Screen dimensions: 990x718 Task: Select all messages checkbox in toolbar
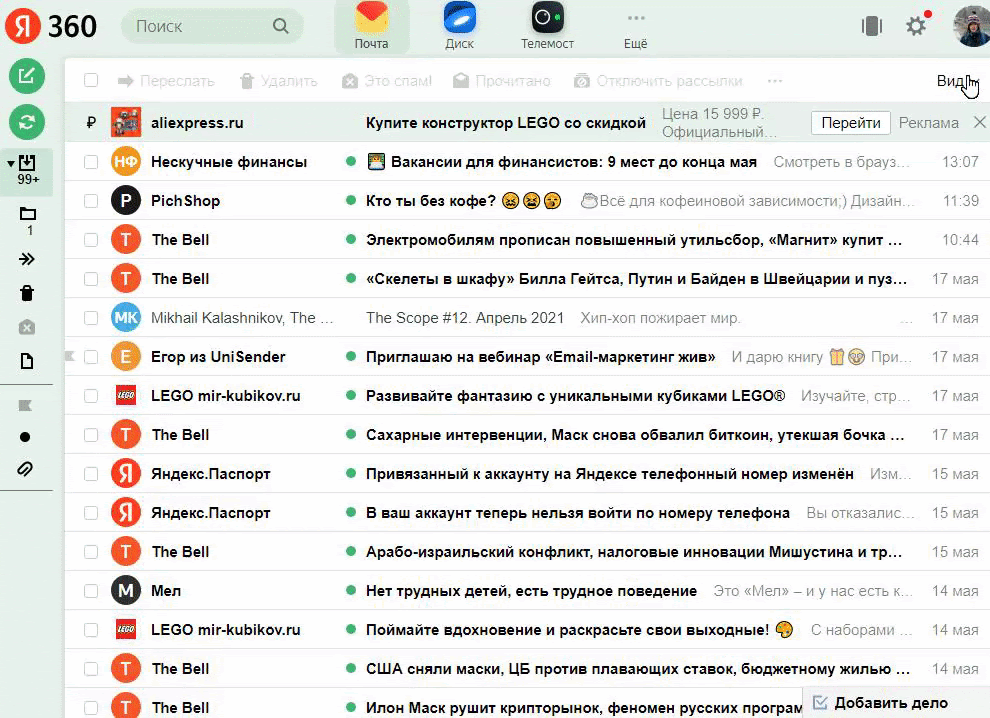coord(91,80)
